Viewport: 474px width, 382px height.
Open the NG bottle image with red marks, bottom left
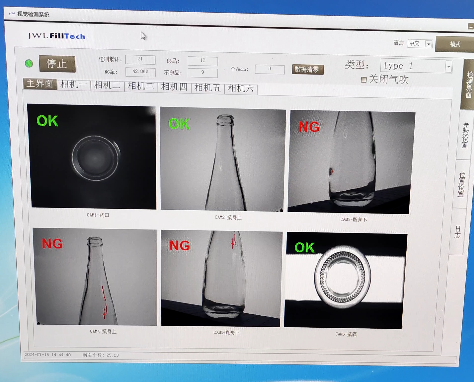click(95, 277)
